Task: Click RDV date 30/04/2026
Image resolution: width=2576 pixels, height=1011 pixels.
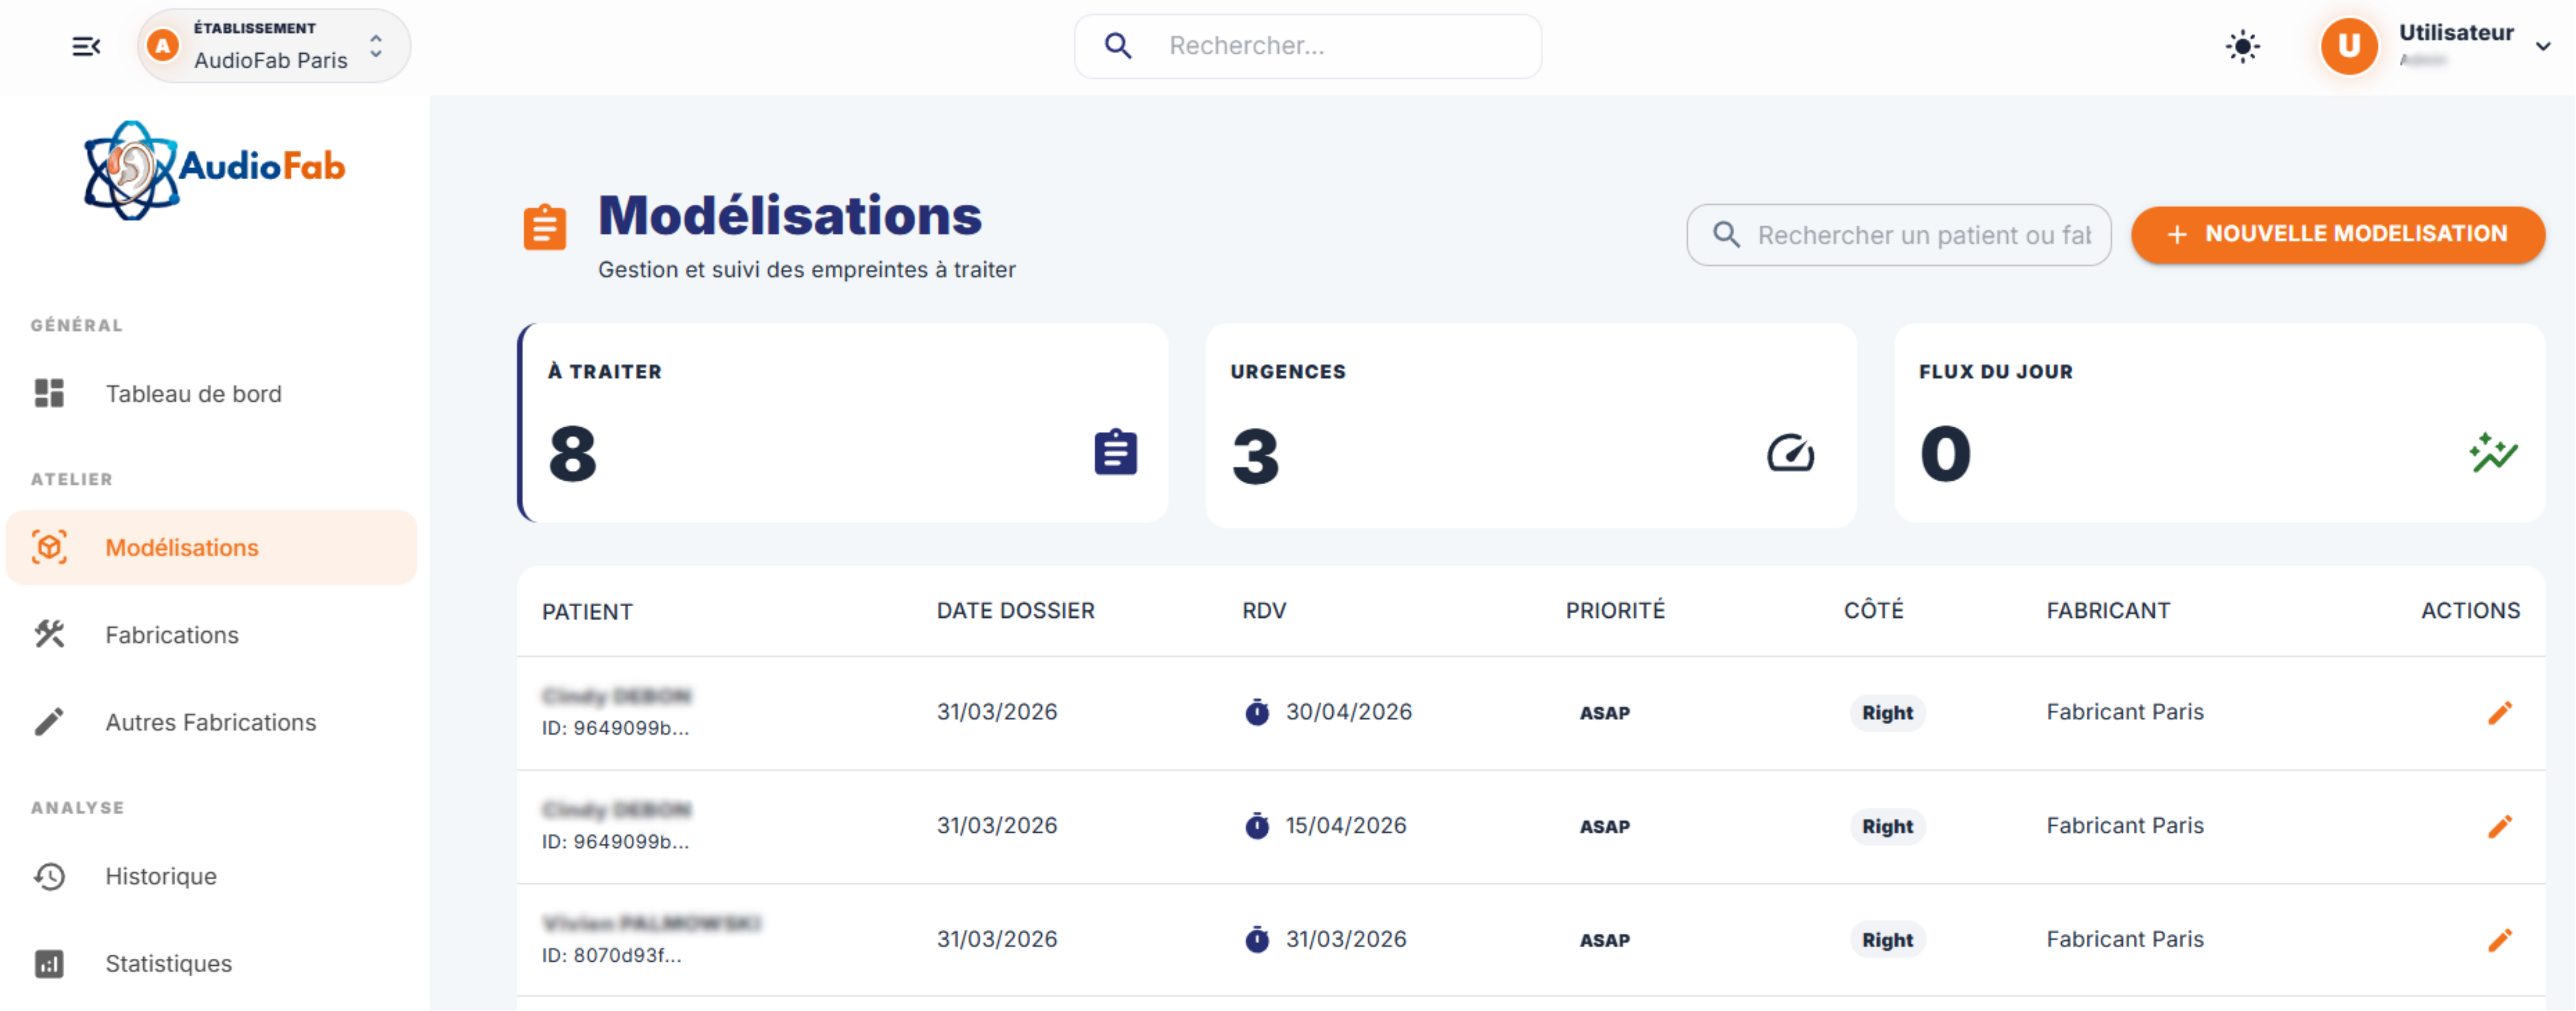Action: pos(1348,712)
